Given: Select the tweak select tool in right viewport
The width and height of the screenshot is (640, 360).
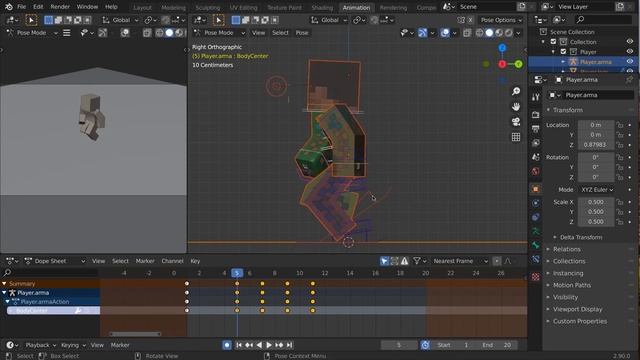Looking at the screenshot, I should pos(218,20).
